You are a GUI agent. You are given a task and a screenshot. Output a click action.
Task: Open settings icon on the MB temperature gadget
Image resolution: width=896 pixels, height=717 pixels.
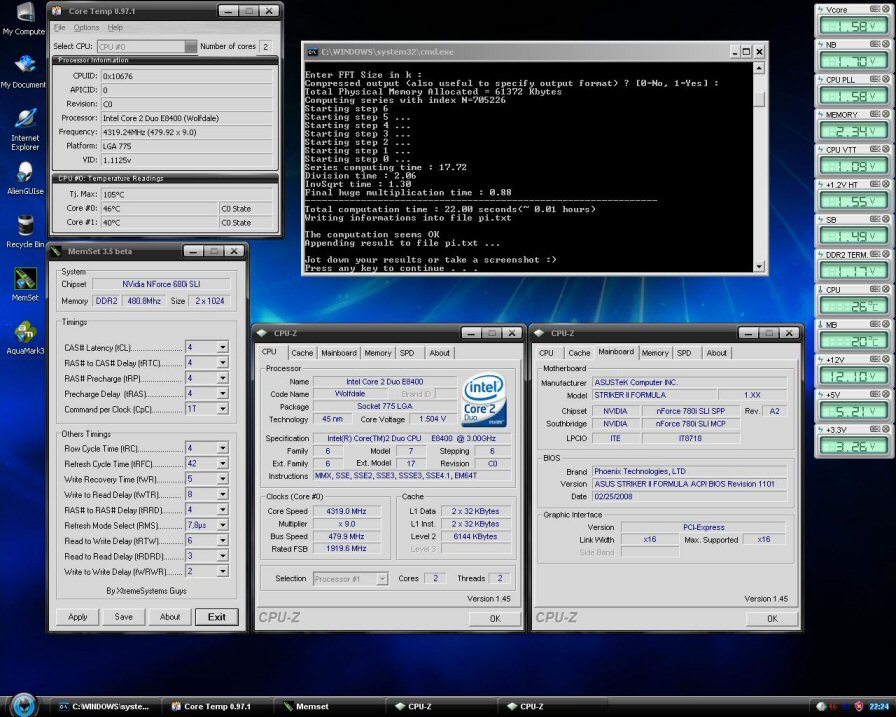pyautogui.click(x=874, y=324)
